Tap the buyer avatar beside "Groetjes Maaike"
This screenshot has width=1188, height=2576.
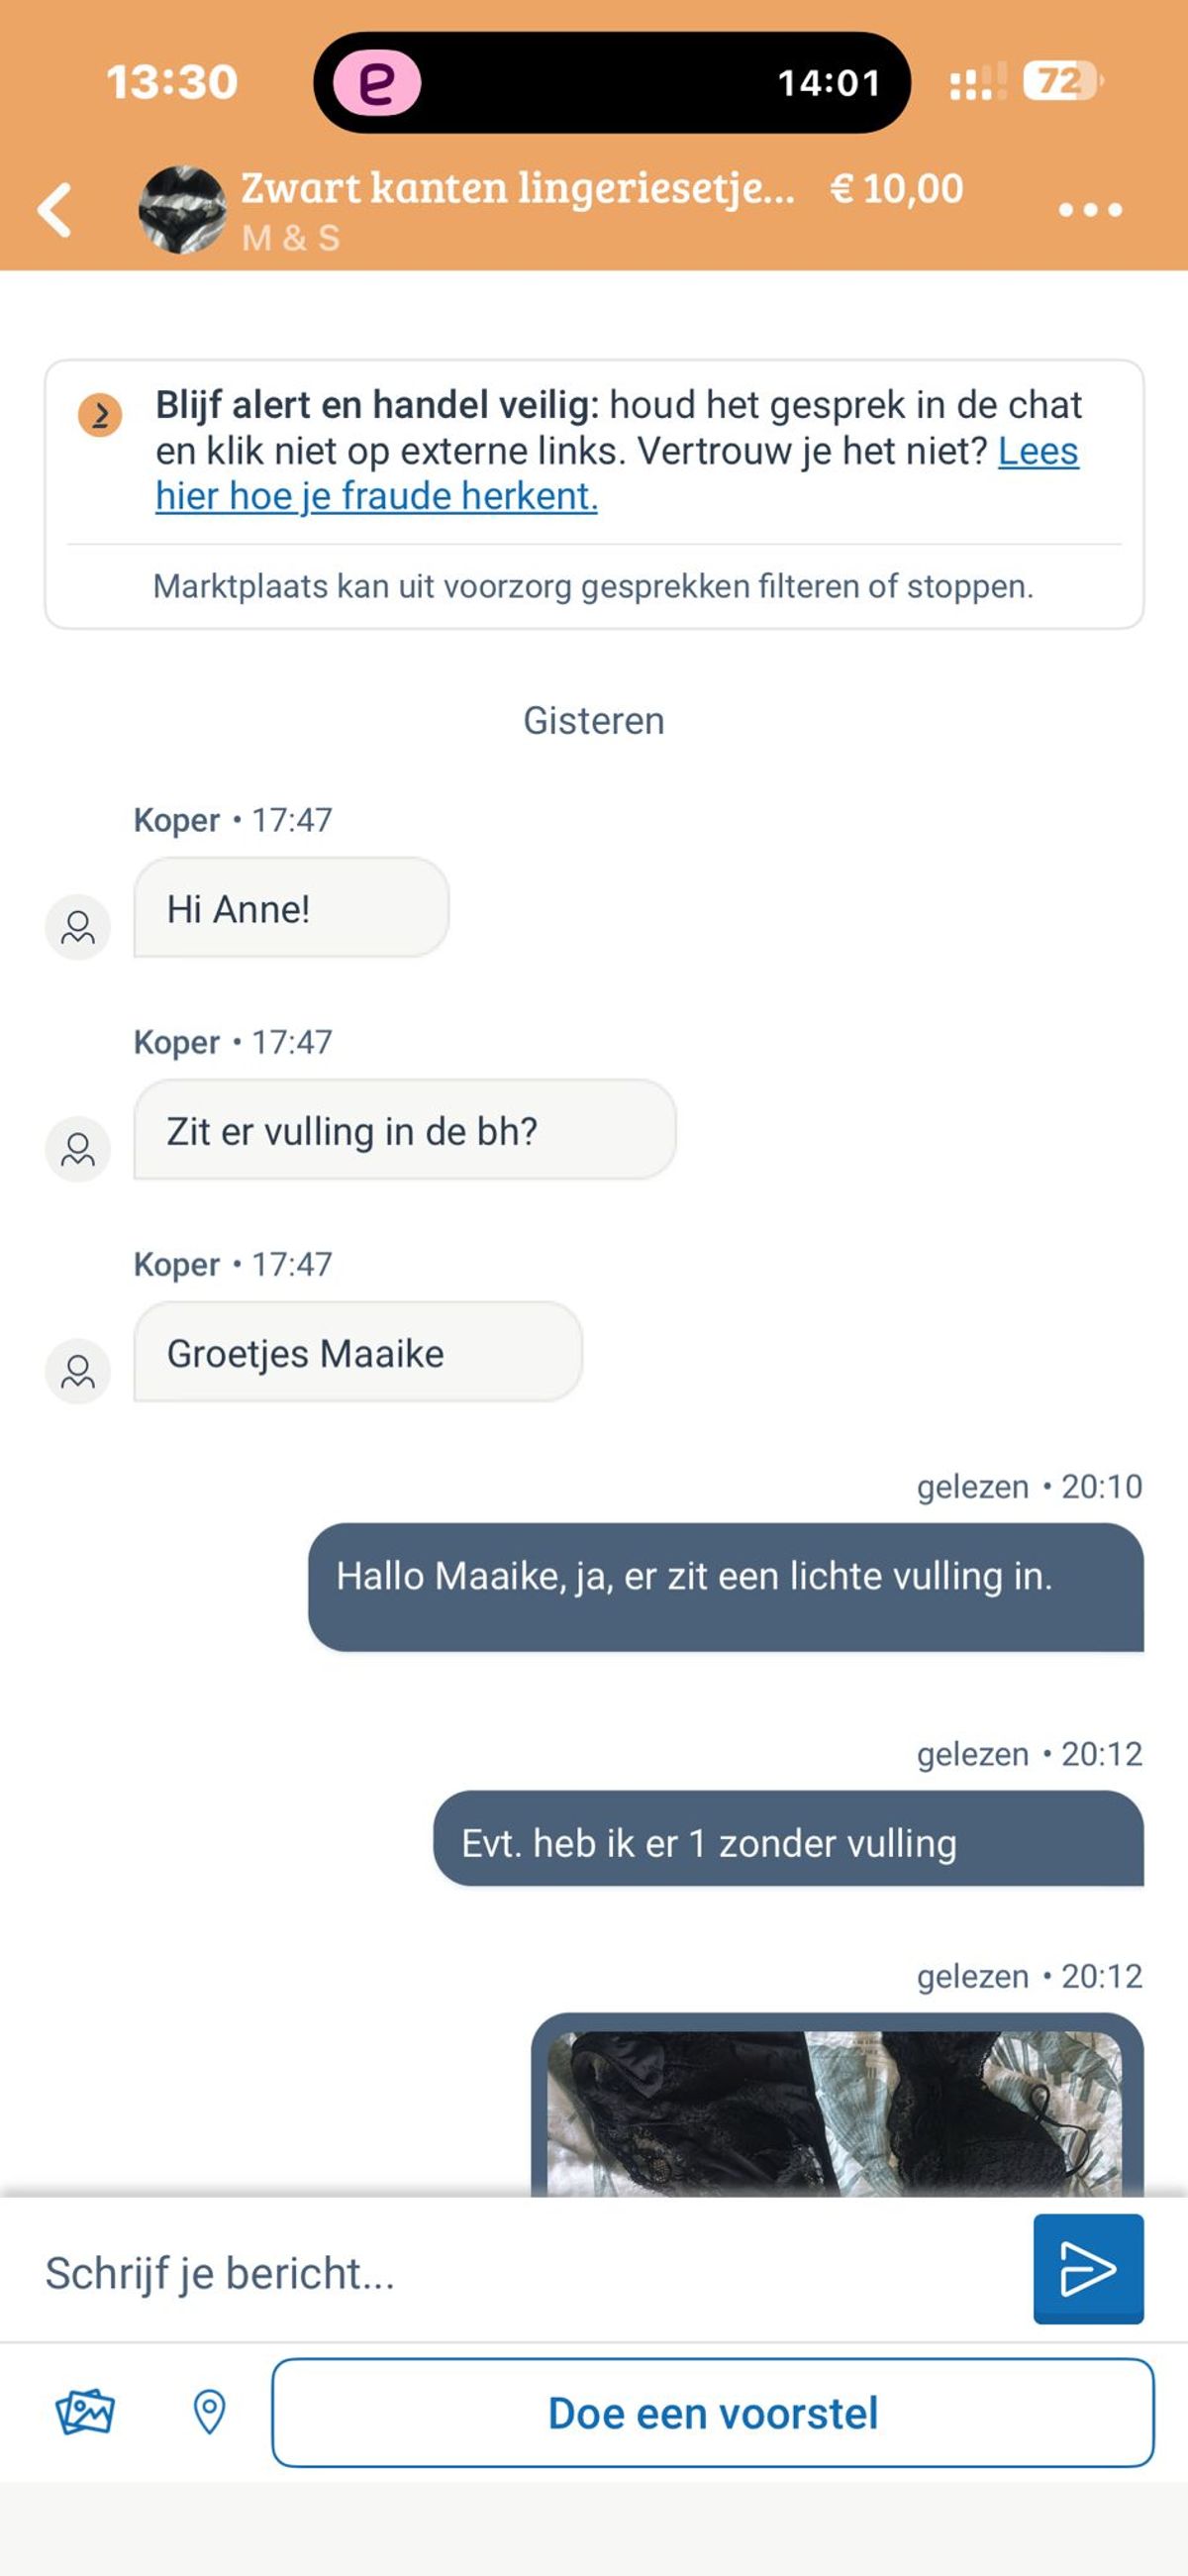(x=78, y=1371)
